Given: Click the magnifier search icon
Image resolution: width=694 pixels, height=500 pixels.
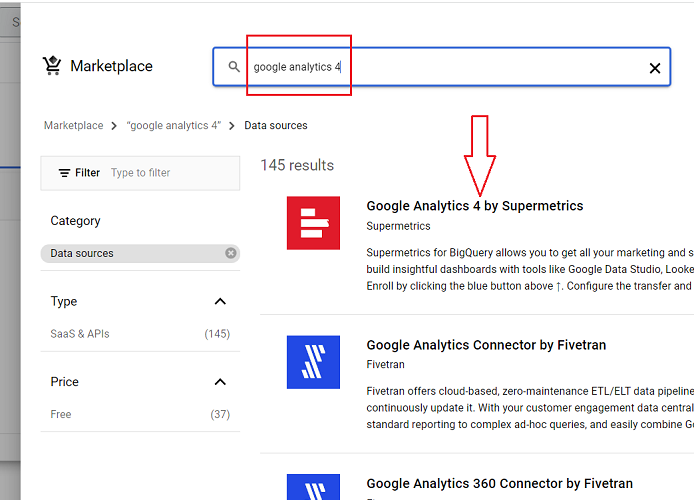Looking at the screenshot, I should pos(234,67).
